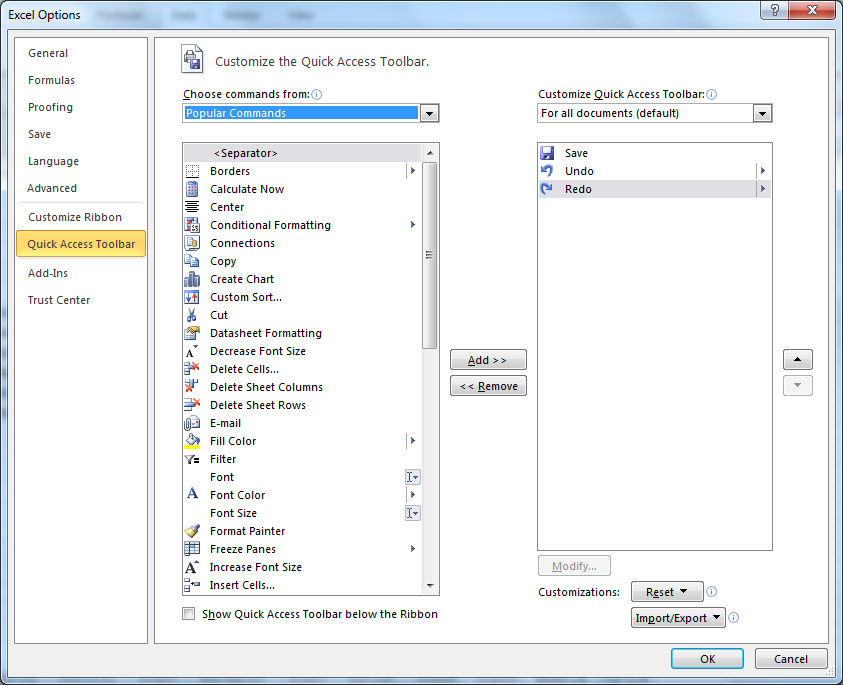Open the Trust Center category
The width and height of the screenshot is (843, 685).
coord(59,300)
